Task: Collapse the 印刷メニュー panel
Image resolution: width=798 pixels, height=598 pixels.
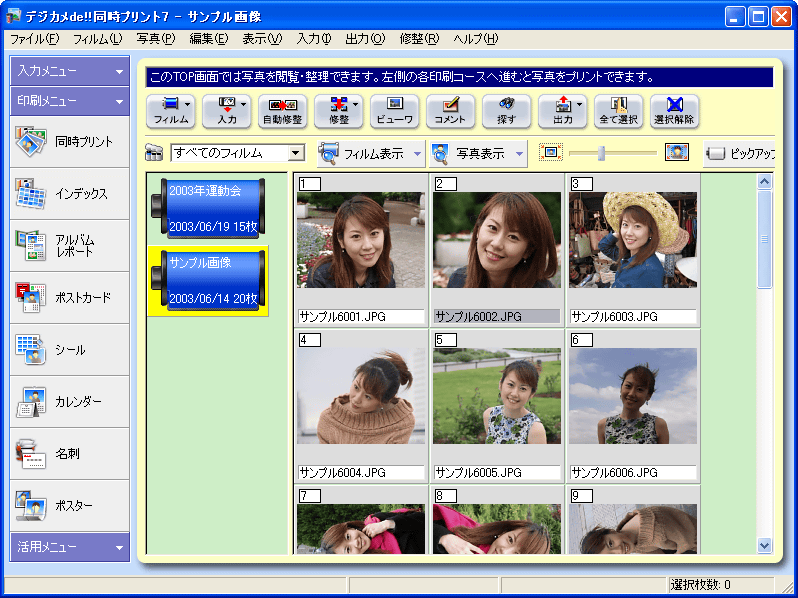Action: point(70,101)
